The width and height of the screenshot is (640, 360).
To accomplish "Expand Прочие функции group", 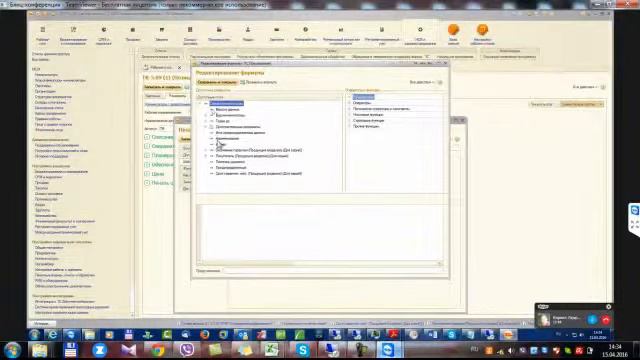I will point(349,127).
